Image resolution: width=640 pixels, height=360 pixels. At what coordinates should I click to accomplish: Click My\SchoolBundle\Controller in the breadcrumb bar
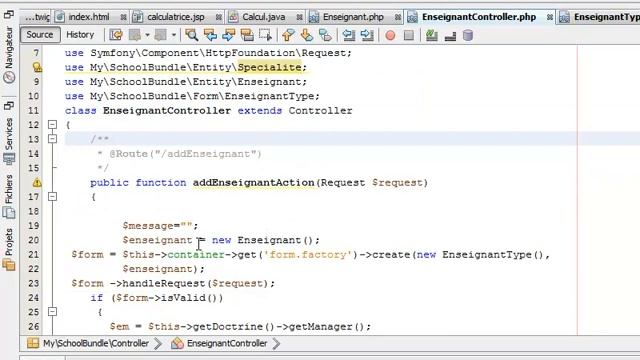(96, 343)
